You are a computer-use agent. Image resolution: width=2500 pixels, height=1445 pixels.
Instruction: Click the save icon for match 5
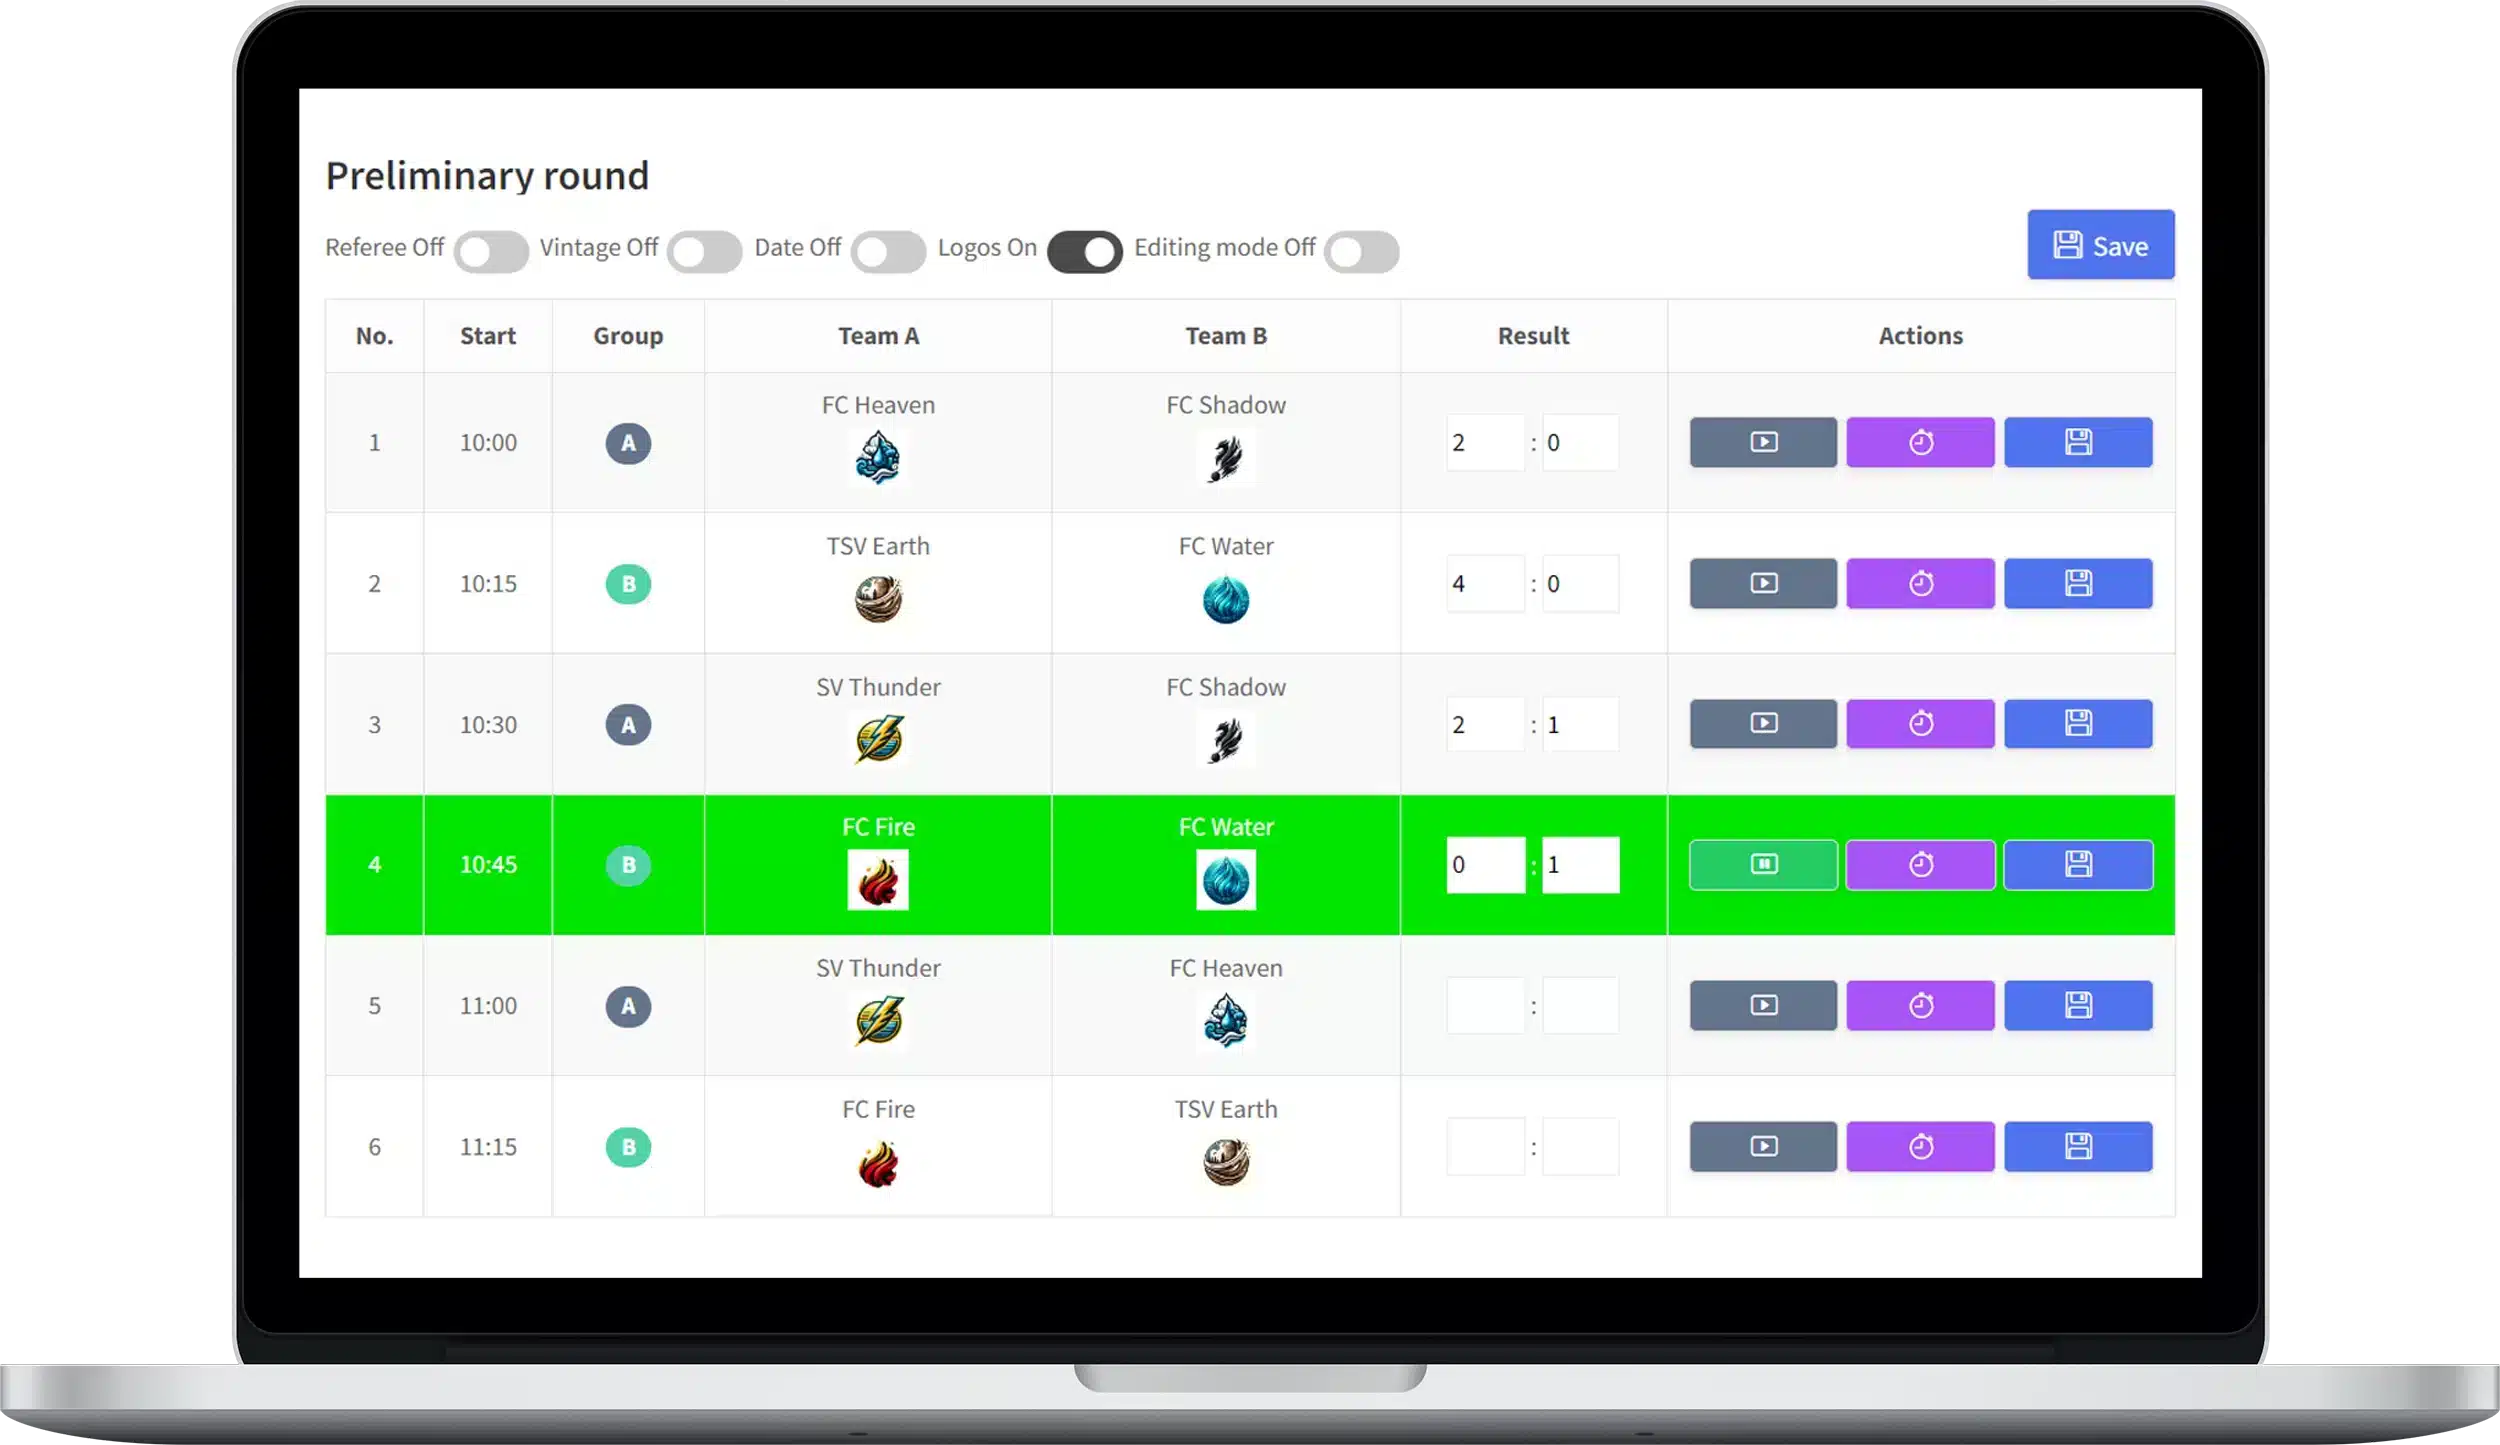2077,1005
